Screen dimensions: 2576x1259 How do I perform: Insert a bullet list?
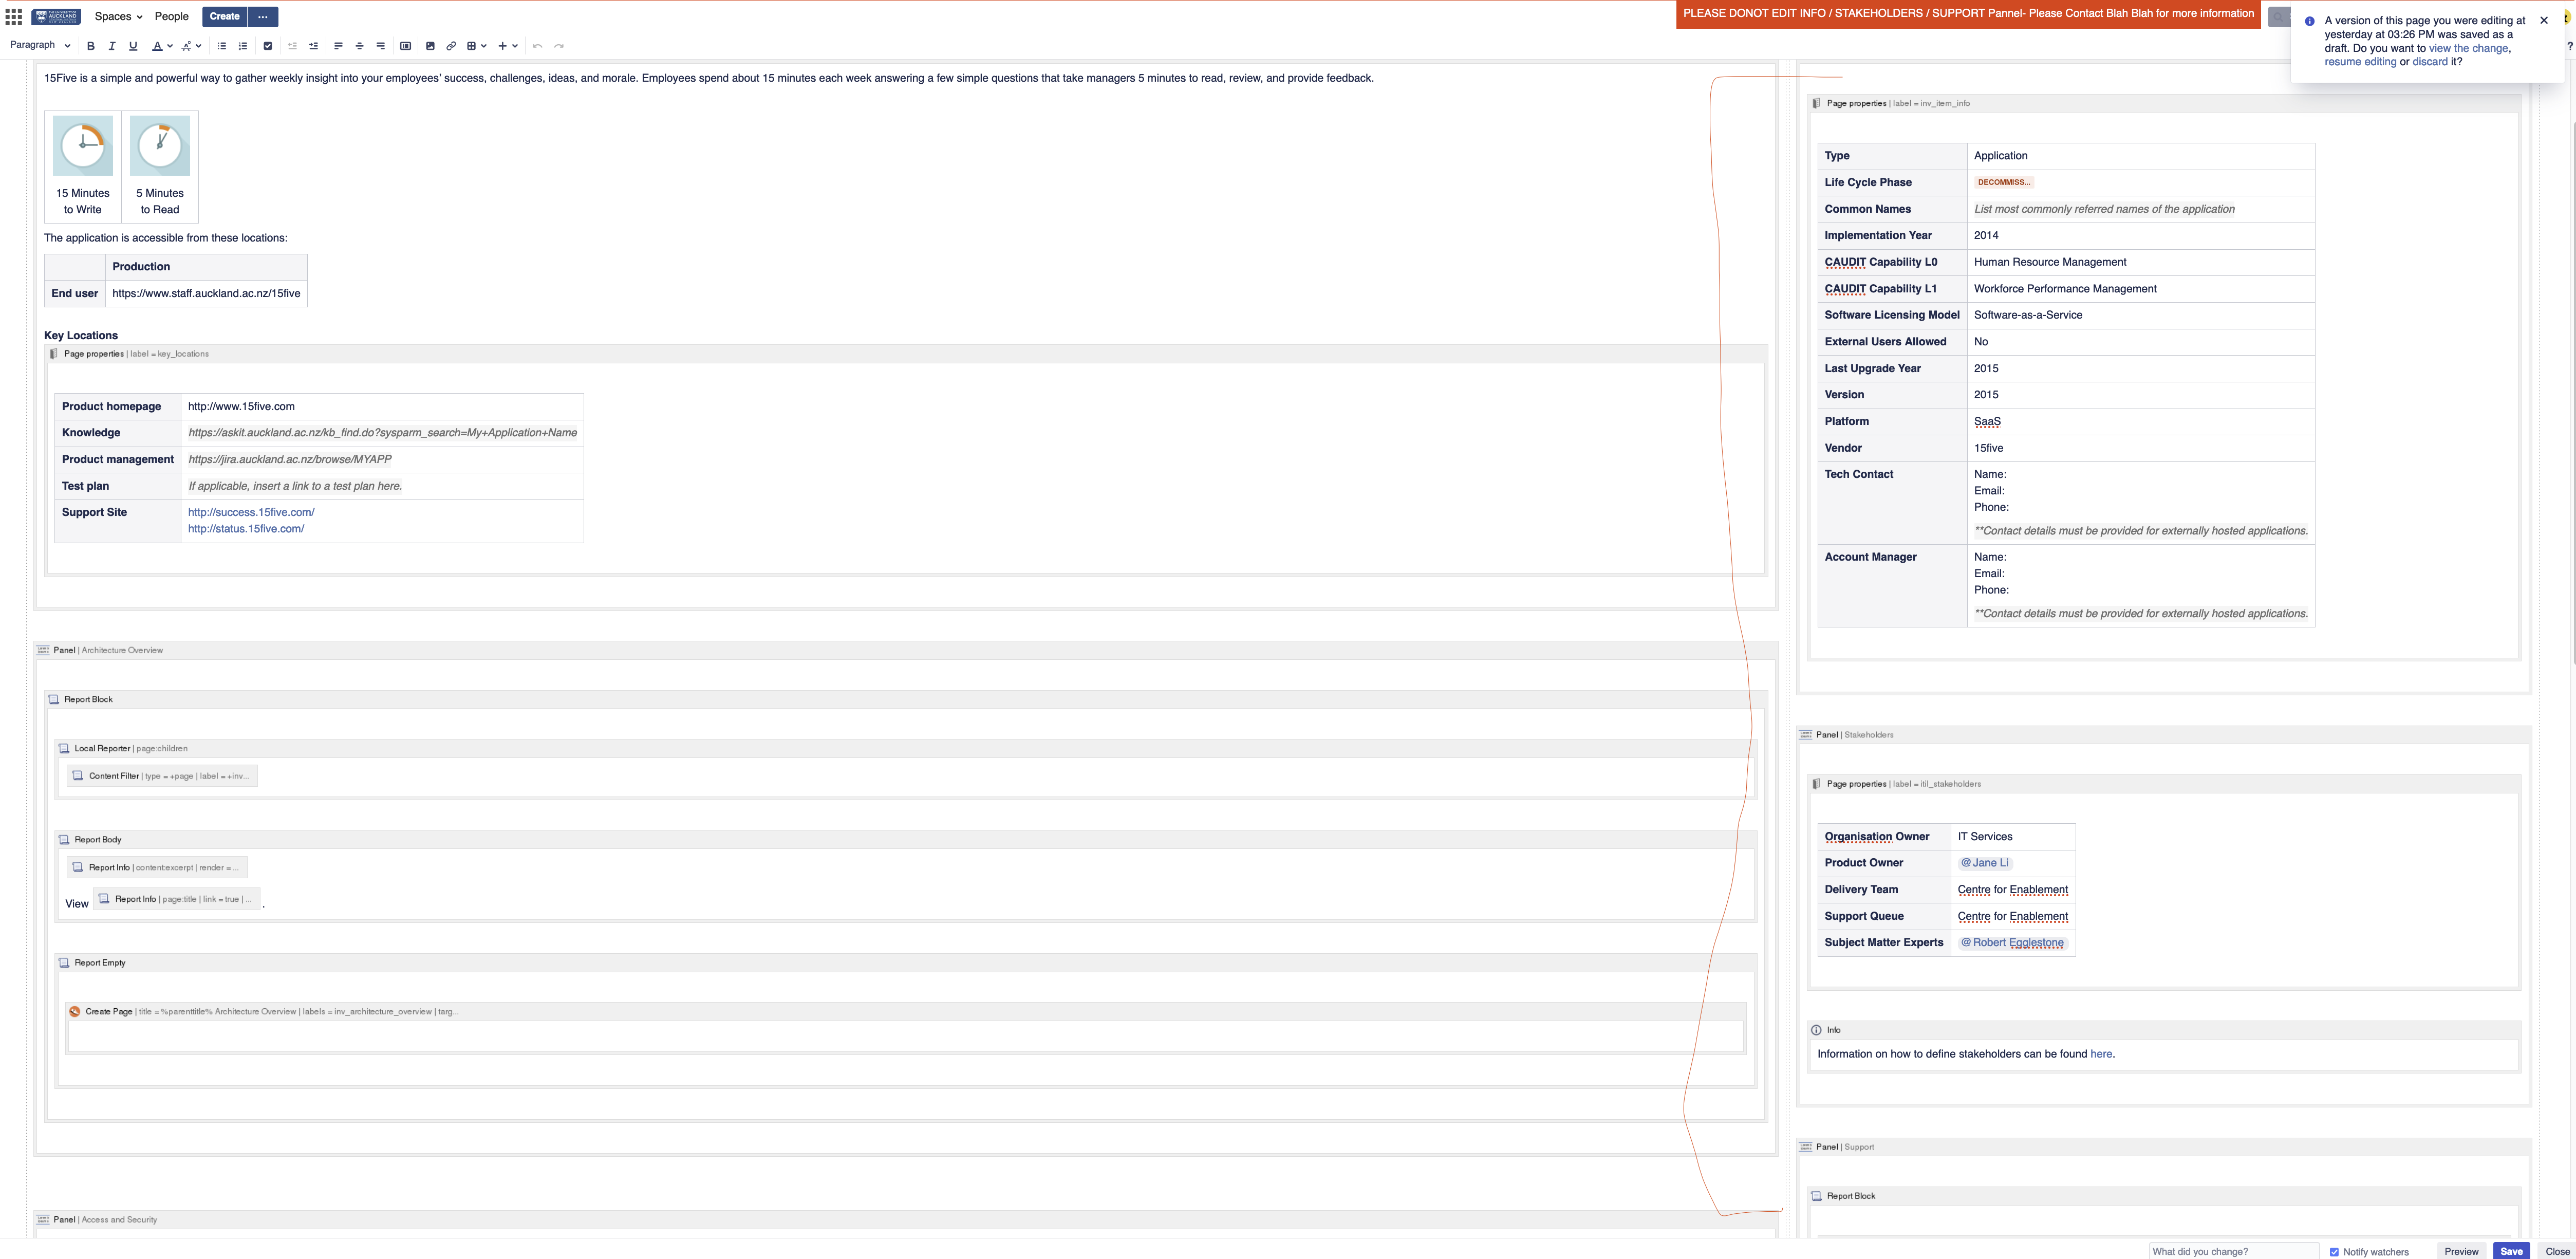(222, 46)
